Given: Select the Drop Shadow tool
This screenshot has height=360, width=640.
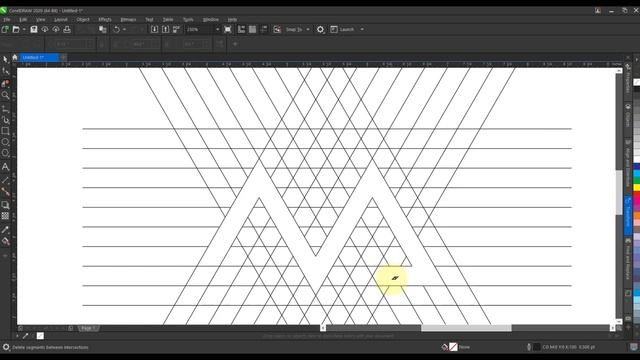Looking at the screenshot, I should tap(5, 205).
